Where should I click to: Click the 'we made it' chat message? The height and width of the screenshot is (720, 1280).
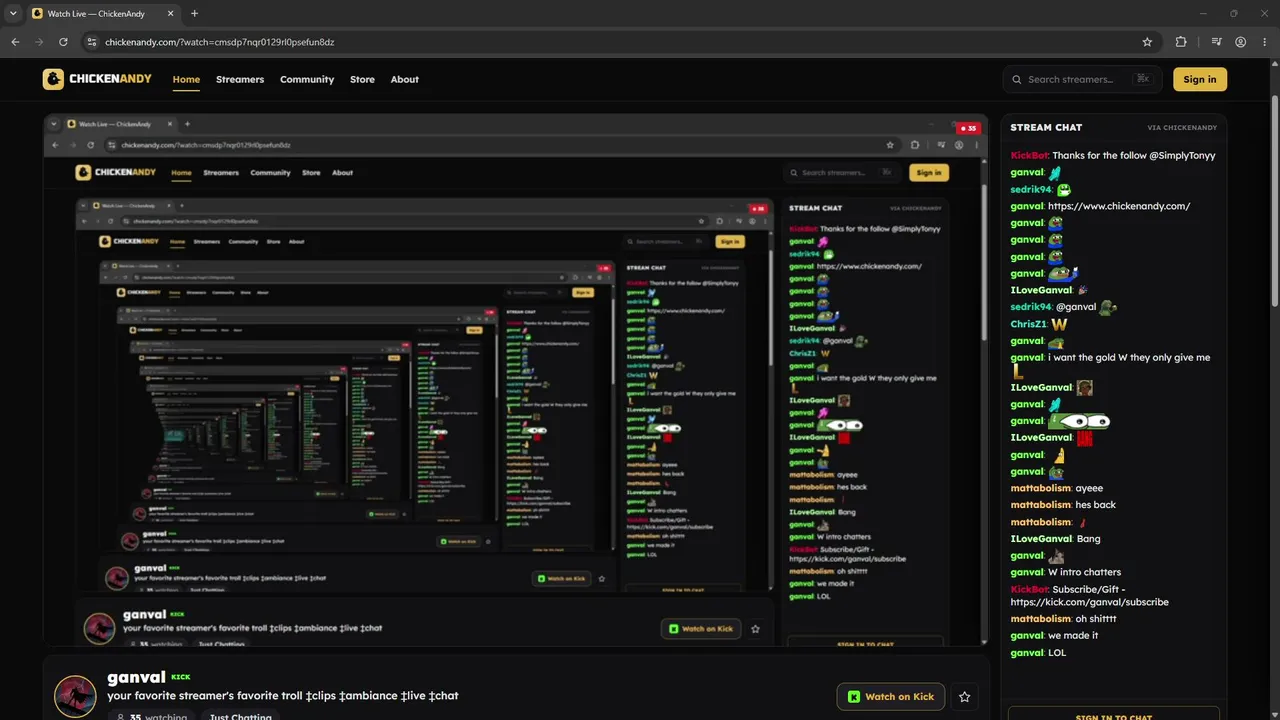pyautogui.click(x=1073, y=636)
